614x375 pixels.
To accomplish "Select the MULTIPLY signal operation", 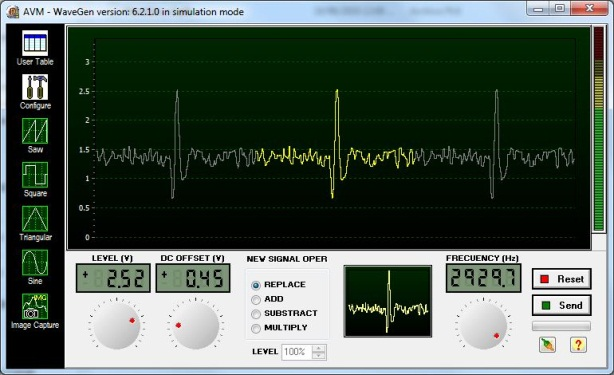I will pos(256,328).
